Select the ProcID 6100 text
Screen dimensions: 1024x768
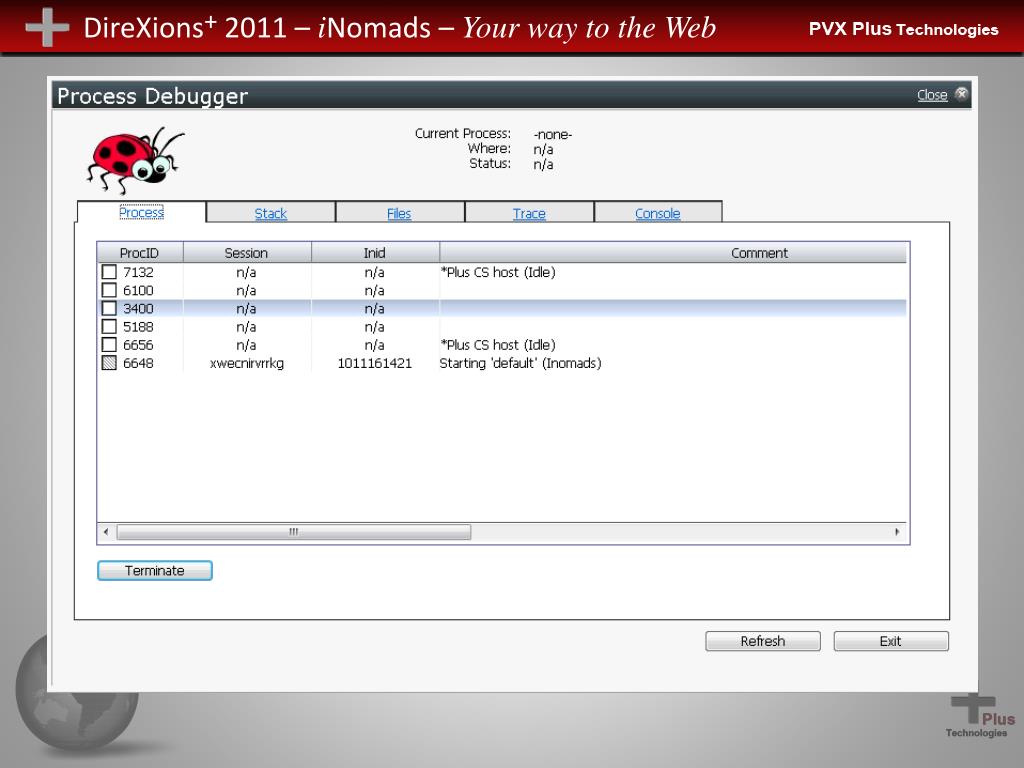tap(138, 290)
